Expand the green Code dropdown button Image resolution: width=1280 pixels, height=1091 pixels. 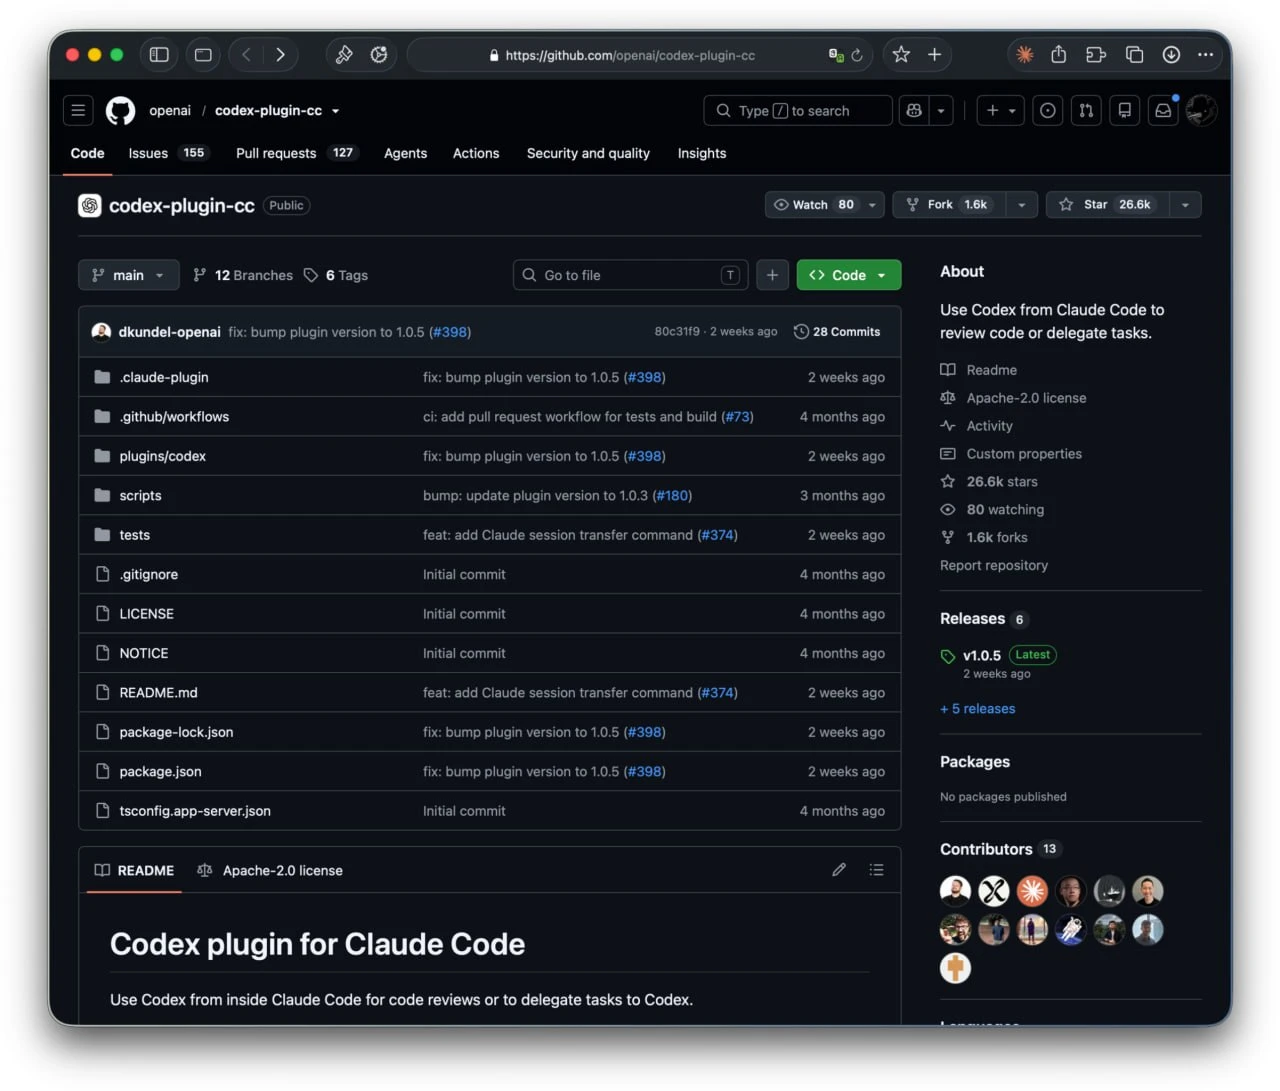[849, 275]
